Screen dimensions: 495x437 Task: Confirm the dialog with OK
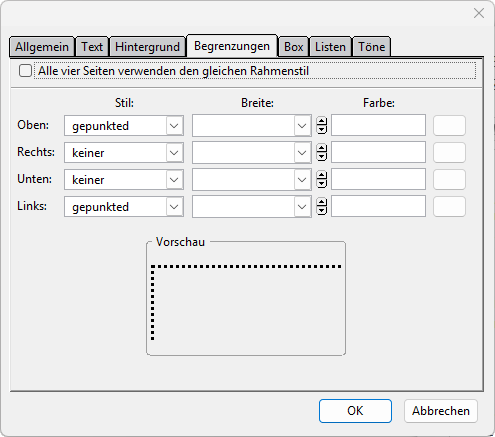pyautogui.click(x=355, y=411)
